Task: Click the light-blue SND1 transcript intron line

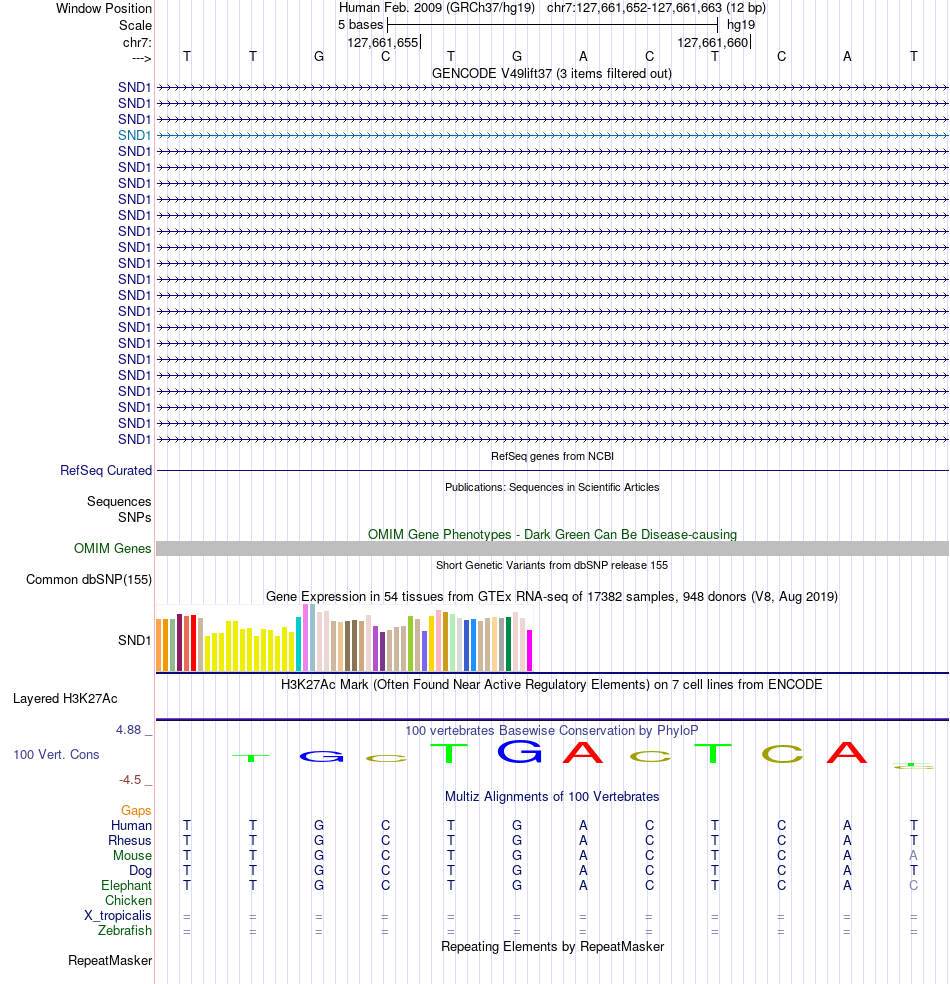Action: tap(552, 136)
